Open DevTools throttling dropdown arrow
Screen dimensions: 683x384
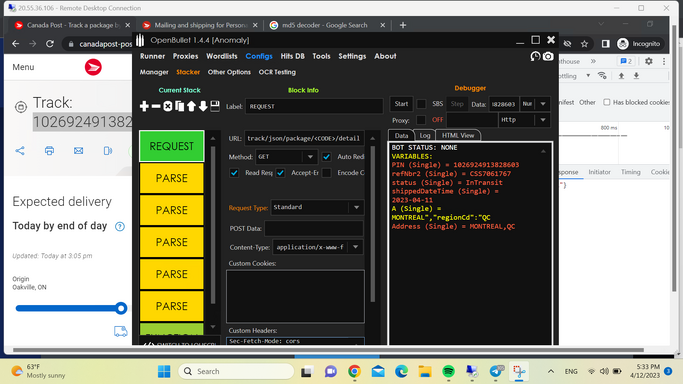pos(588,76)
